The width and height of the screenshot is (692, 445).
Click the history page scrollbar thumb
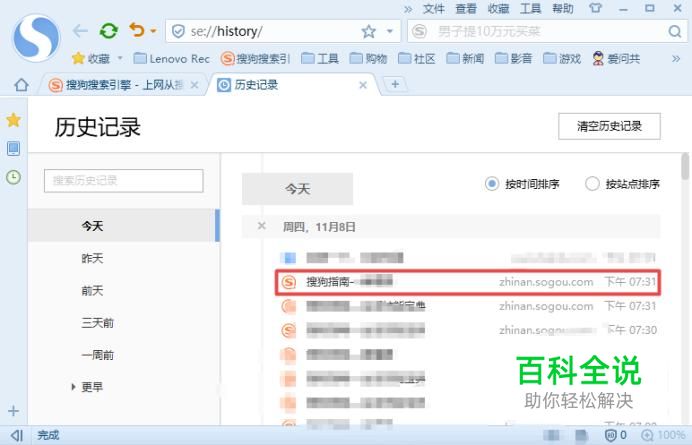click(x=685, y=166)
